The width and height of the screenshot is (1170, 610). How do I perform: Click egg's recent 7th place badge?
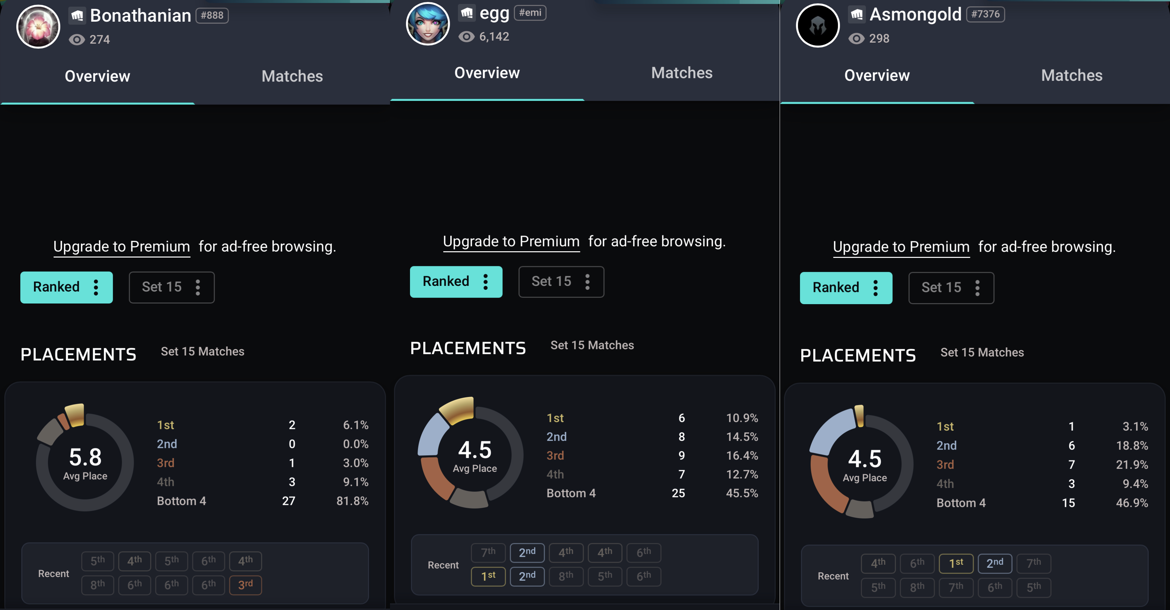click(x=488, y=553)
